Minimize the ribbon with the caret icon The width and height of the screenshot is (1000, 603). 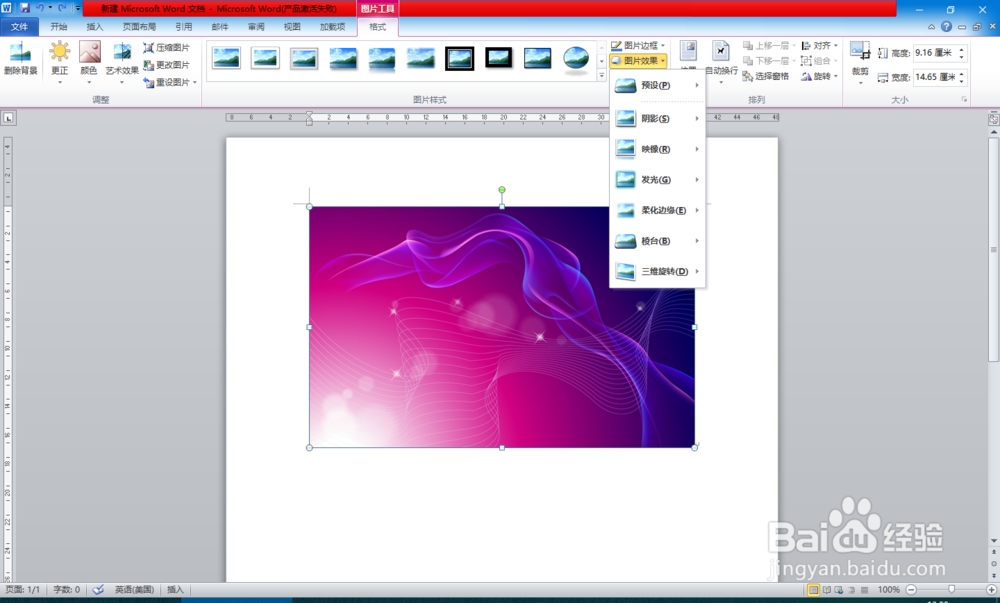tap(932, 27)
